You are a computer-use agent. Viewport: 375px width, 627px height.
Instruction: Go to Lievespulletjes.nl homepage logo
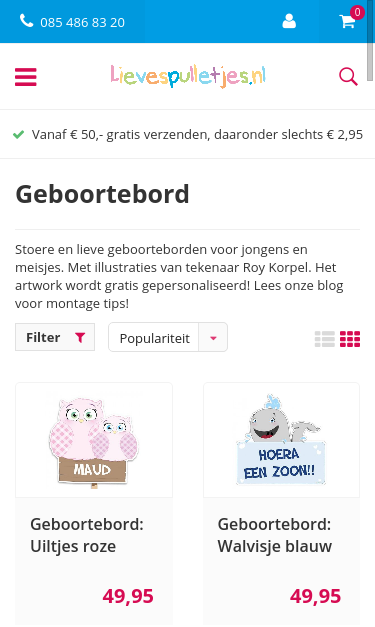click(188, 76)
